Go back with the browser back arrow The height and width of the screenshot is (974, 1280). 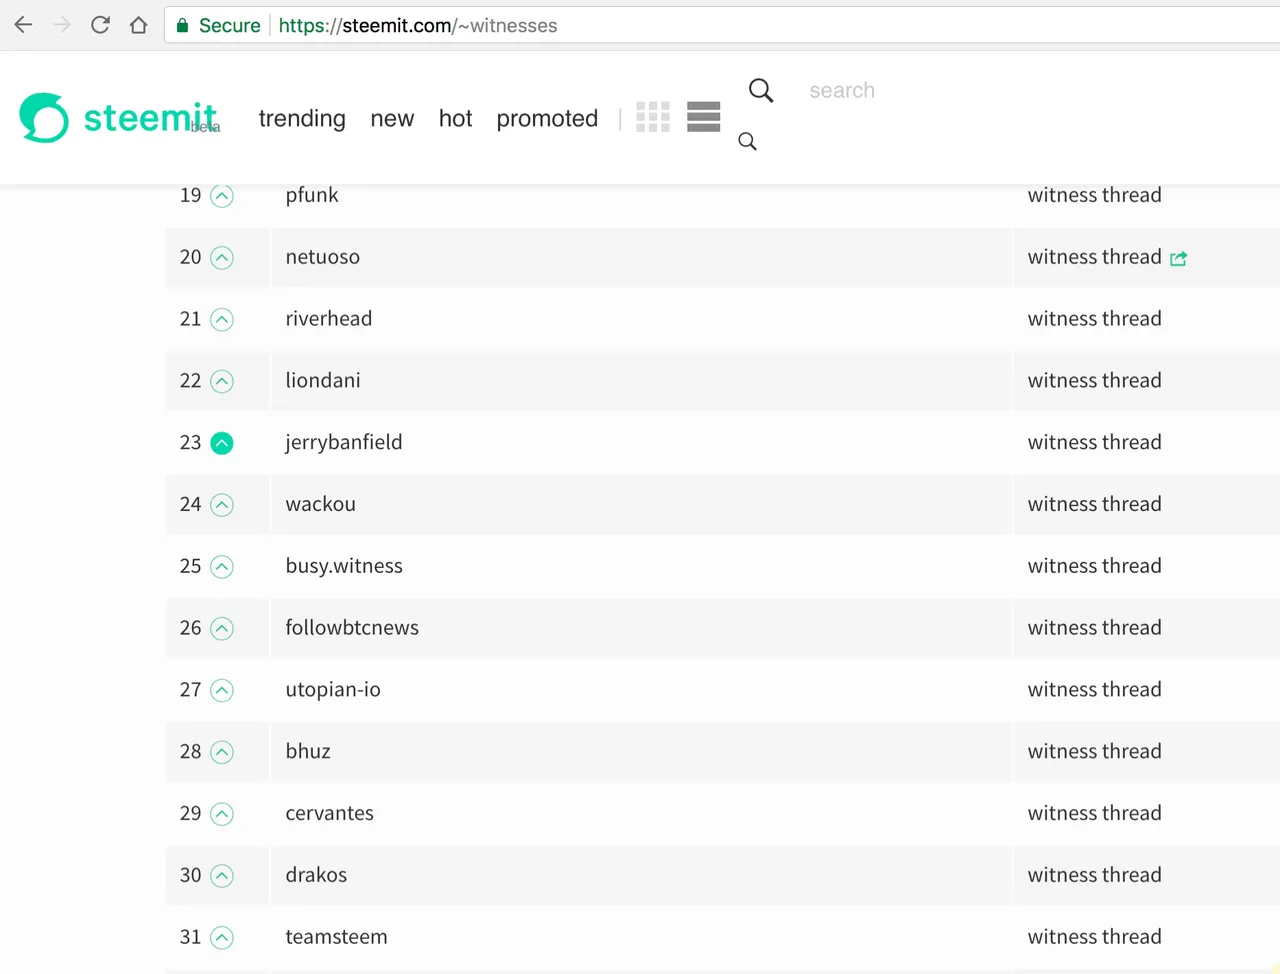click(24, 25)
